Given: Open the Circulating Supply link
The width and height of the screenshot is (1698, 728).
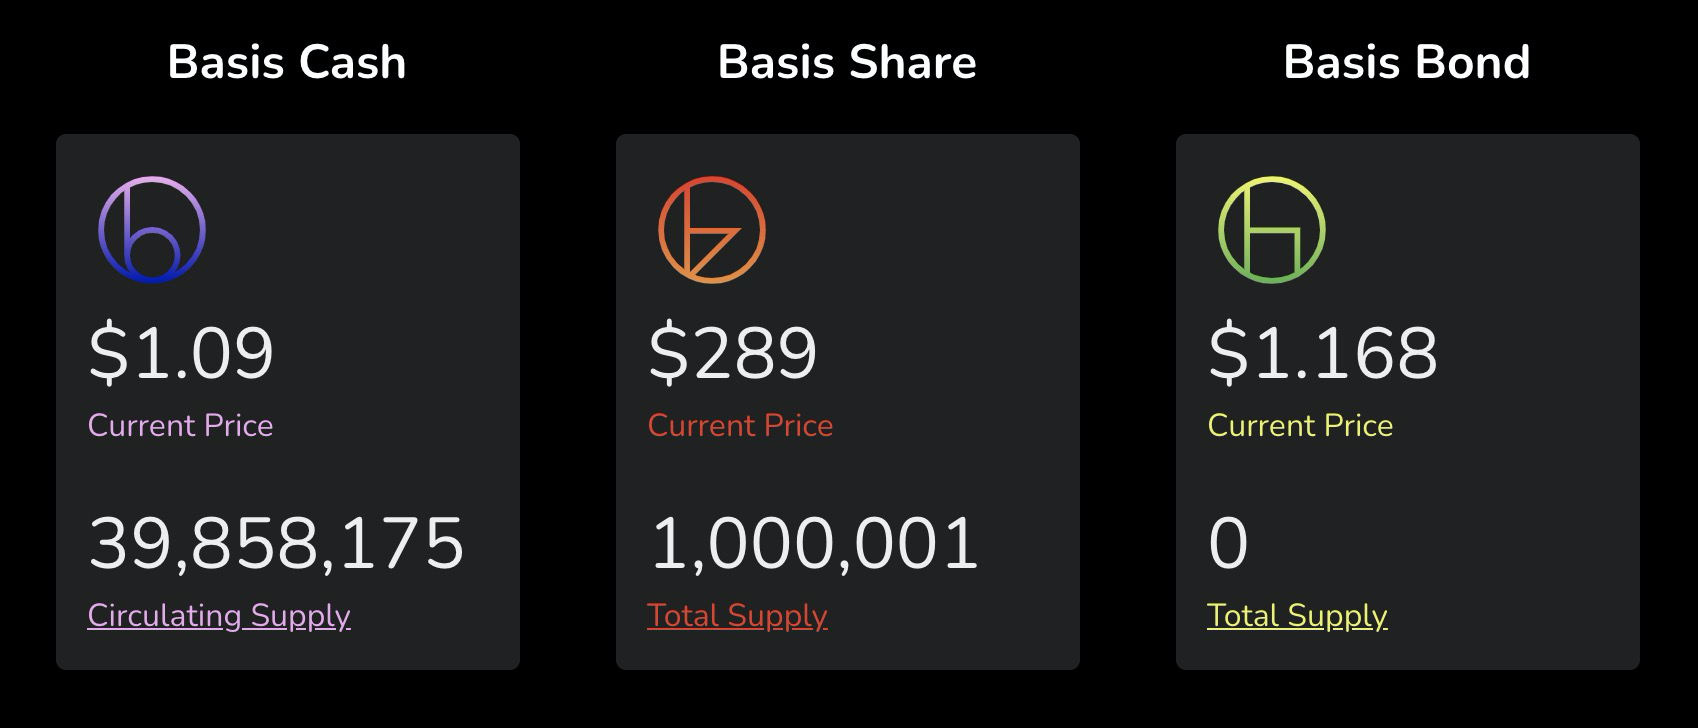Looking at the screenshot, I should tap(219, 615).
